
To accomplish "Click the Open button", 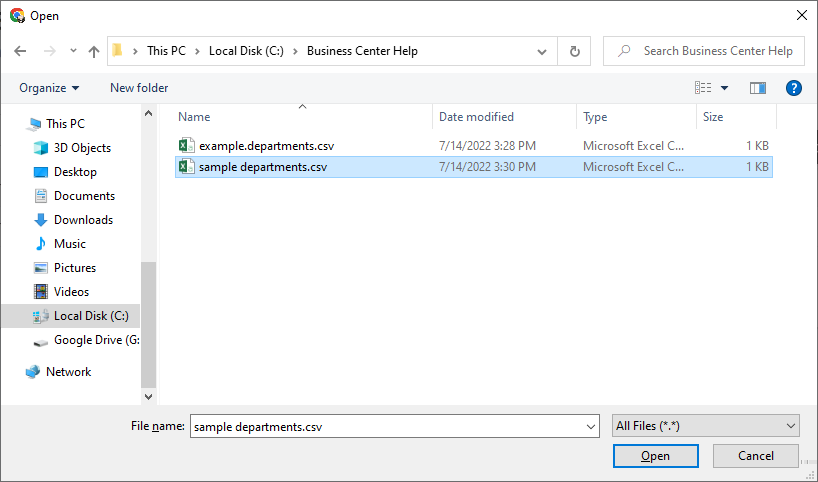I will pos(655,456).
